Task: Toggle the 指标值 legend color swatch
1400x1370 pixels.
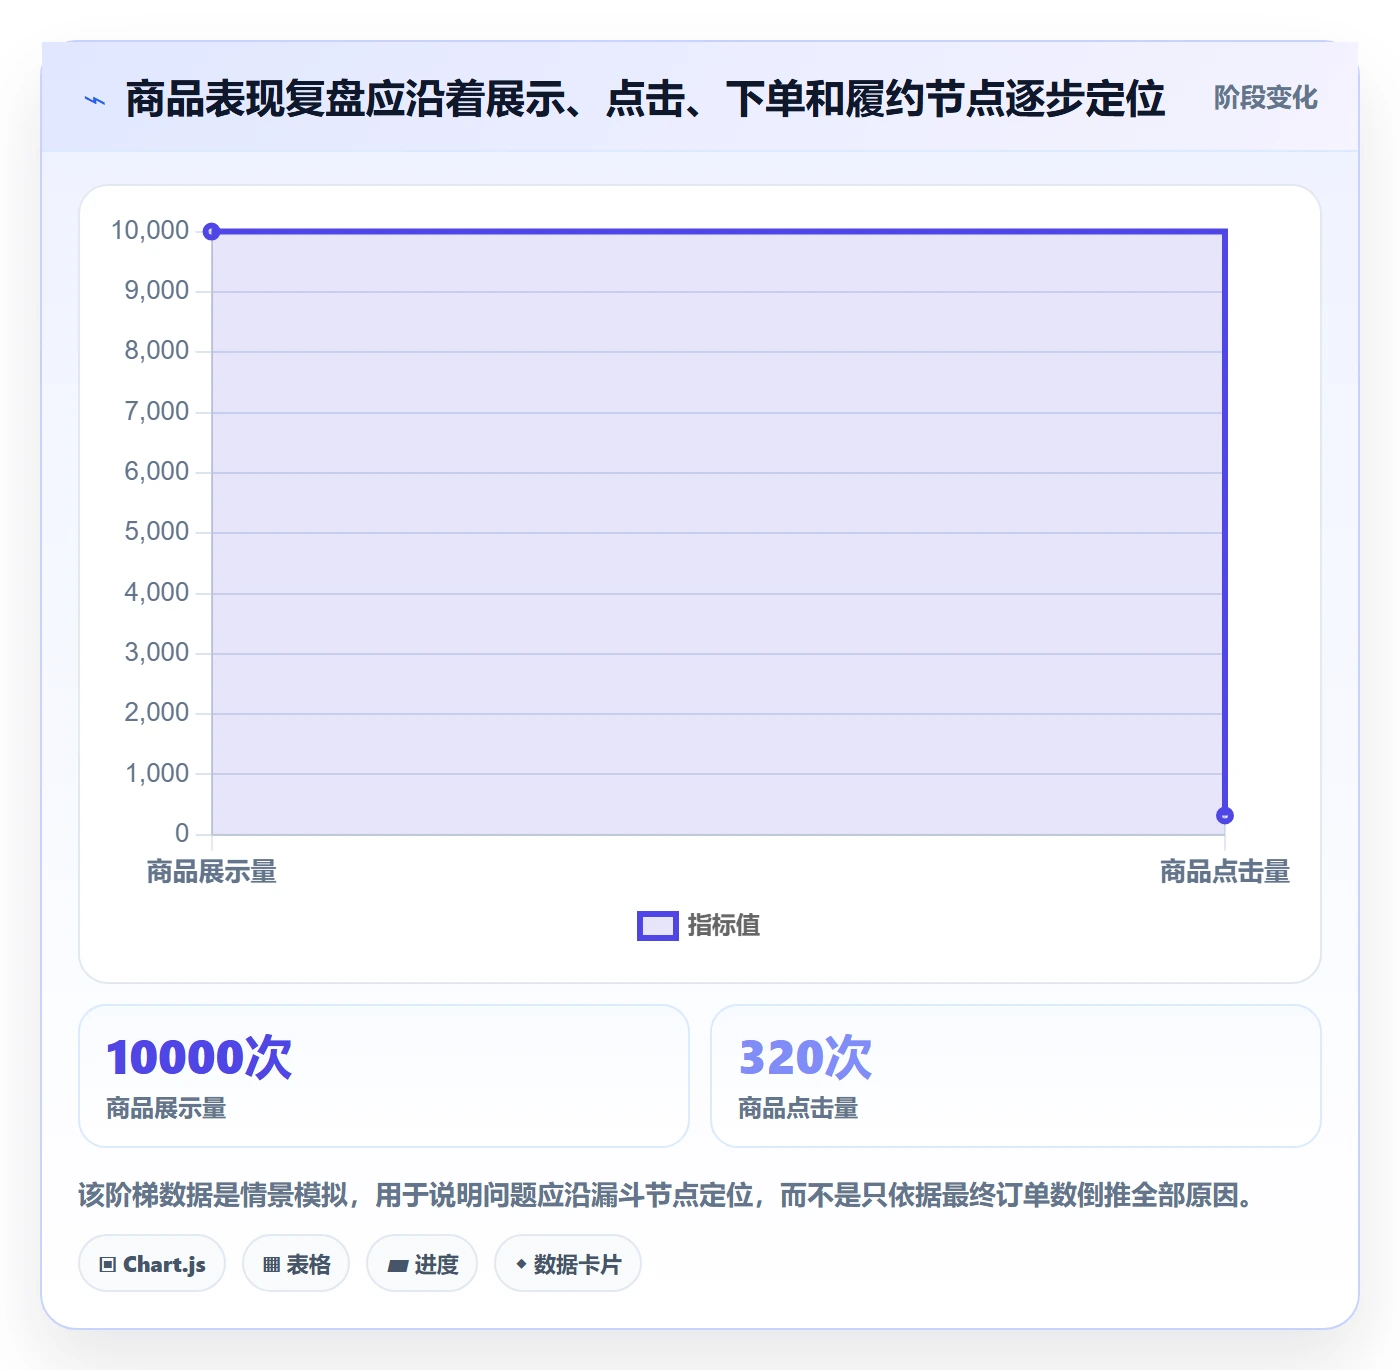Action: tap(658, 926)
